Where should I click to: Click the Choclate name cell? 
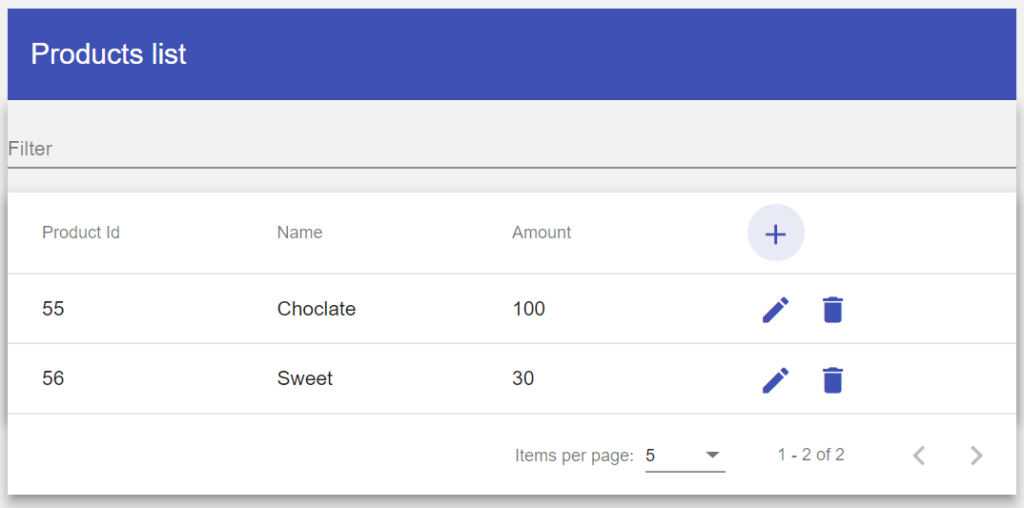(316, 308)
